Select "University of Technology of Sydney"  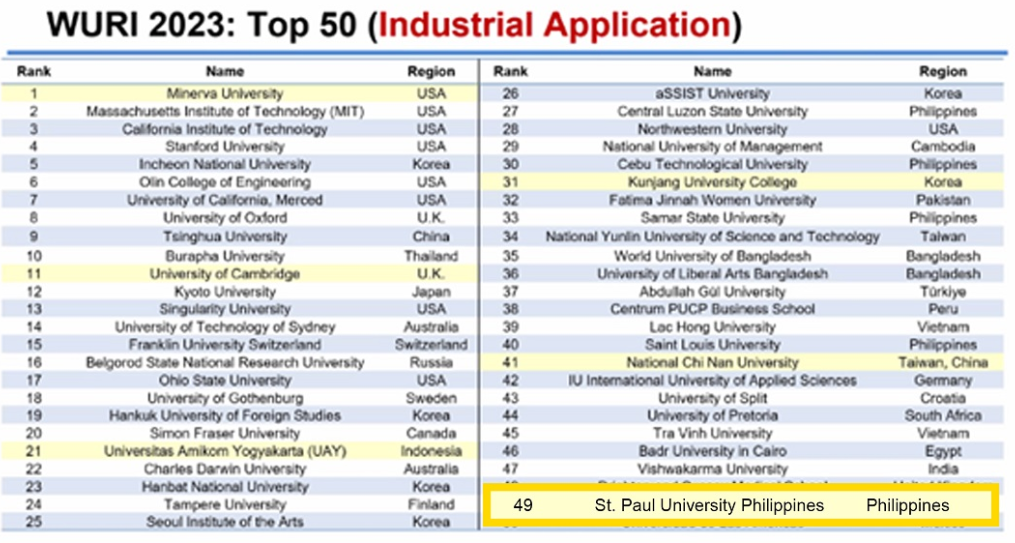click(x=225, y=327)
